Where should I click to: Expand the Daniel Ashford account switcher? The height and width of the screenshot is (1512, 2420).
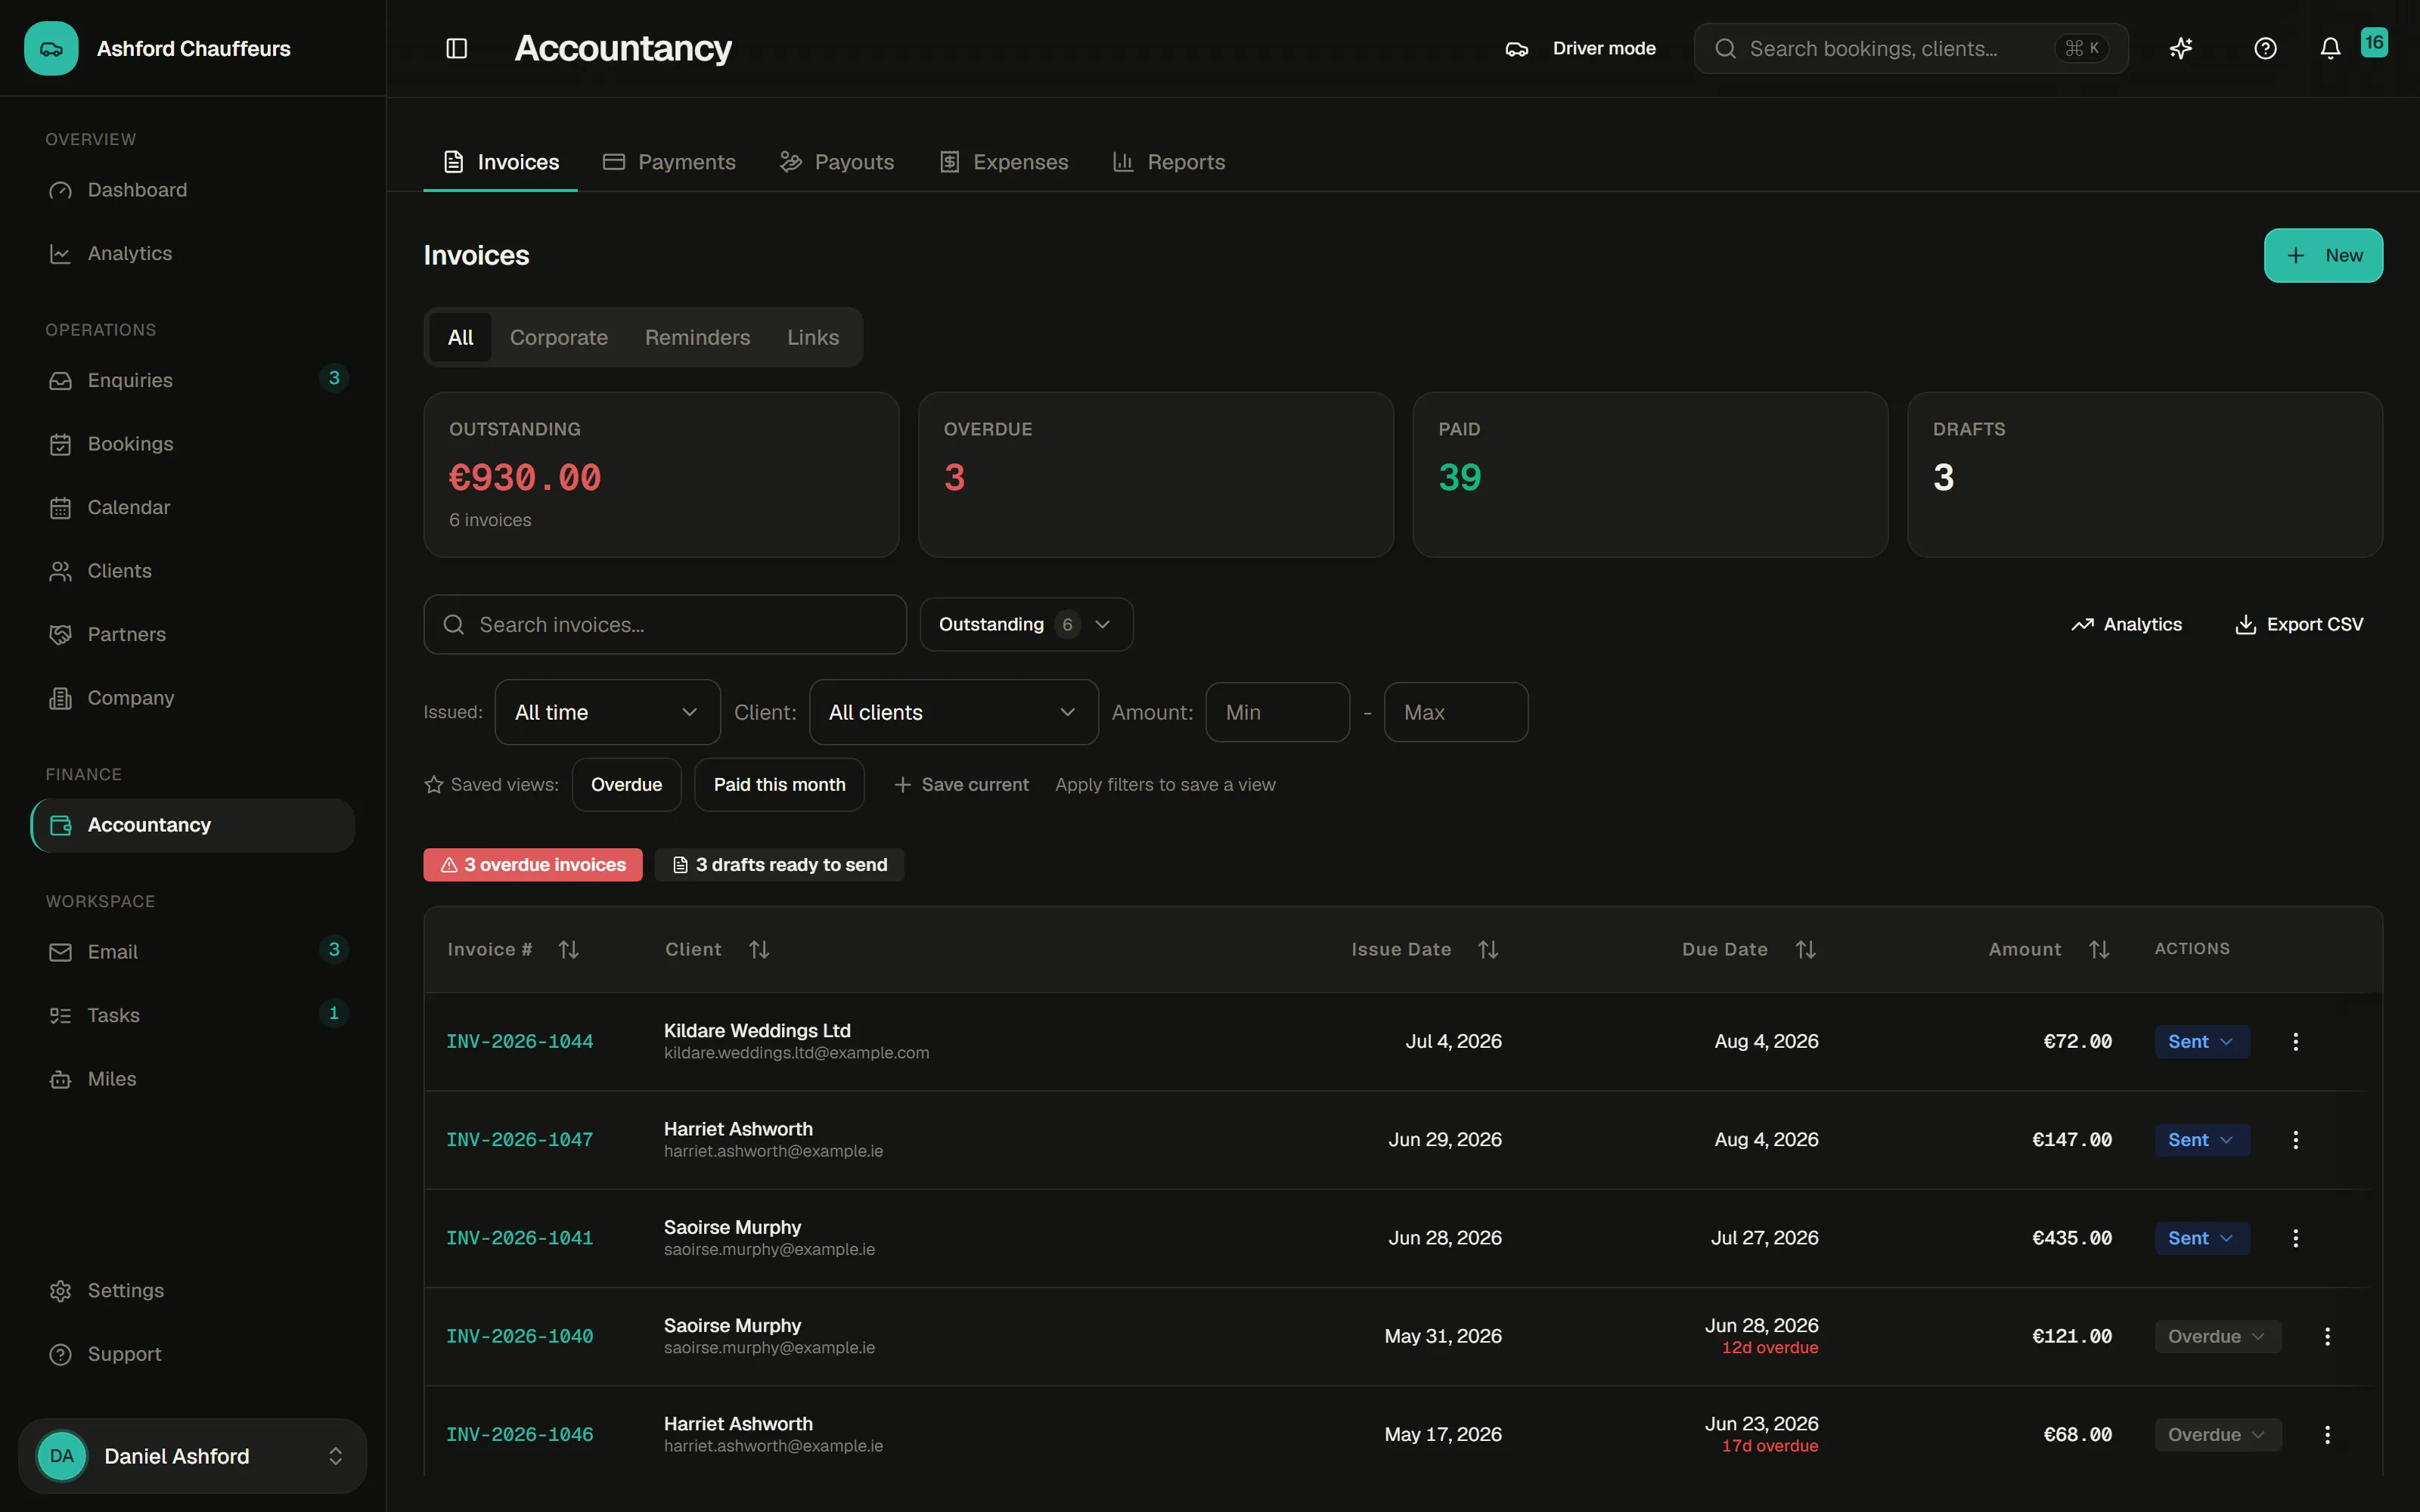pos(192,1456)
